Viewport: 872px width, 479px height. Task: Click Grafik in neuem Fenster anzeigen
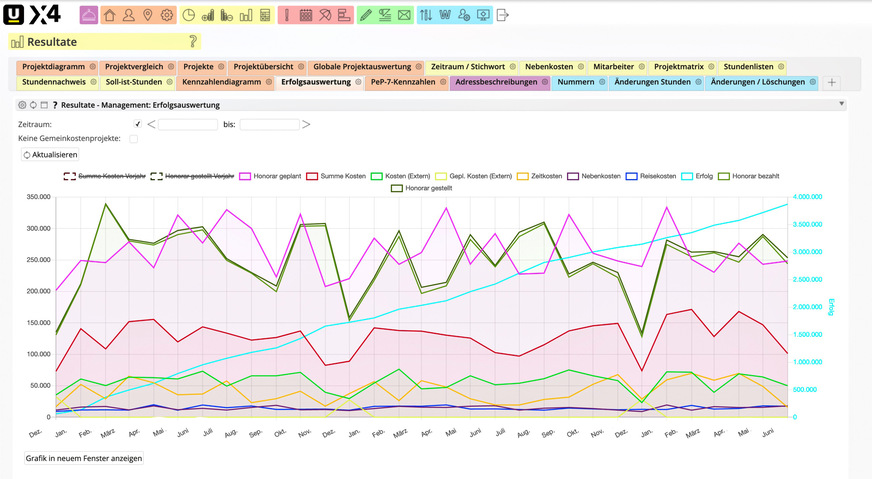coord(84,458)
